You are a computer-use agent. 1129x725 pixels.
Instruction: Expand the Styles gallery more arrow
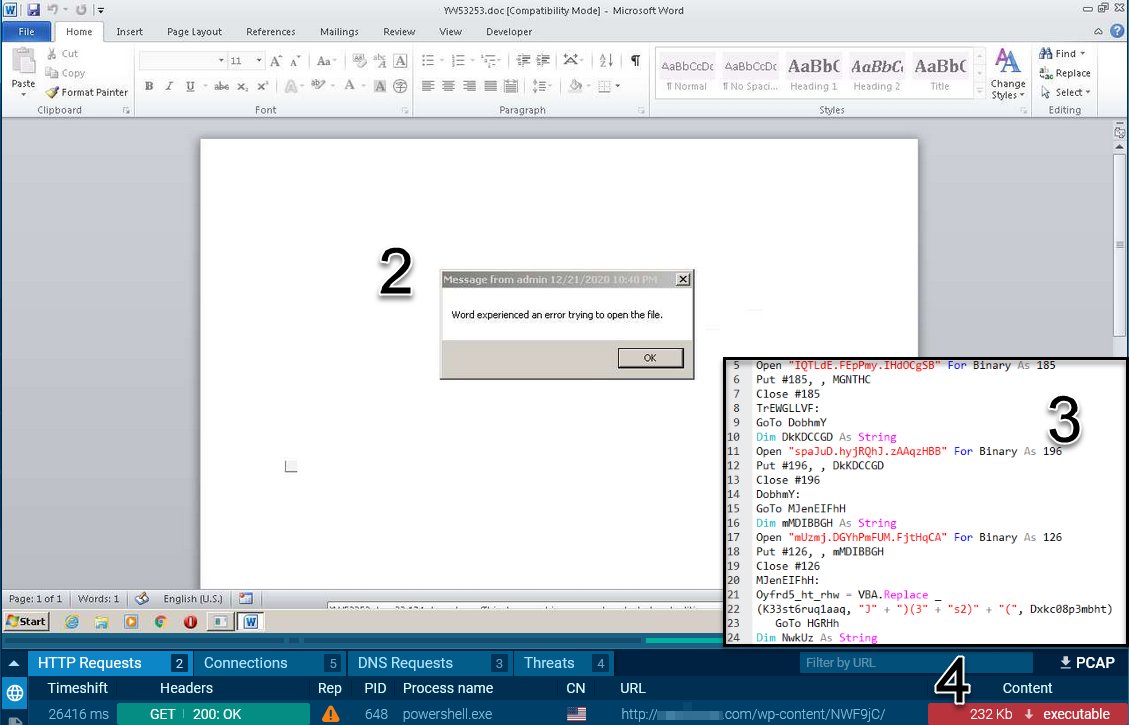click(979, 92)
